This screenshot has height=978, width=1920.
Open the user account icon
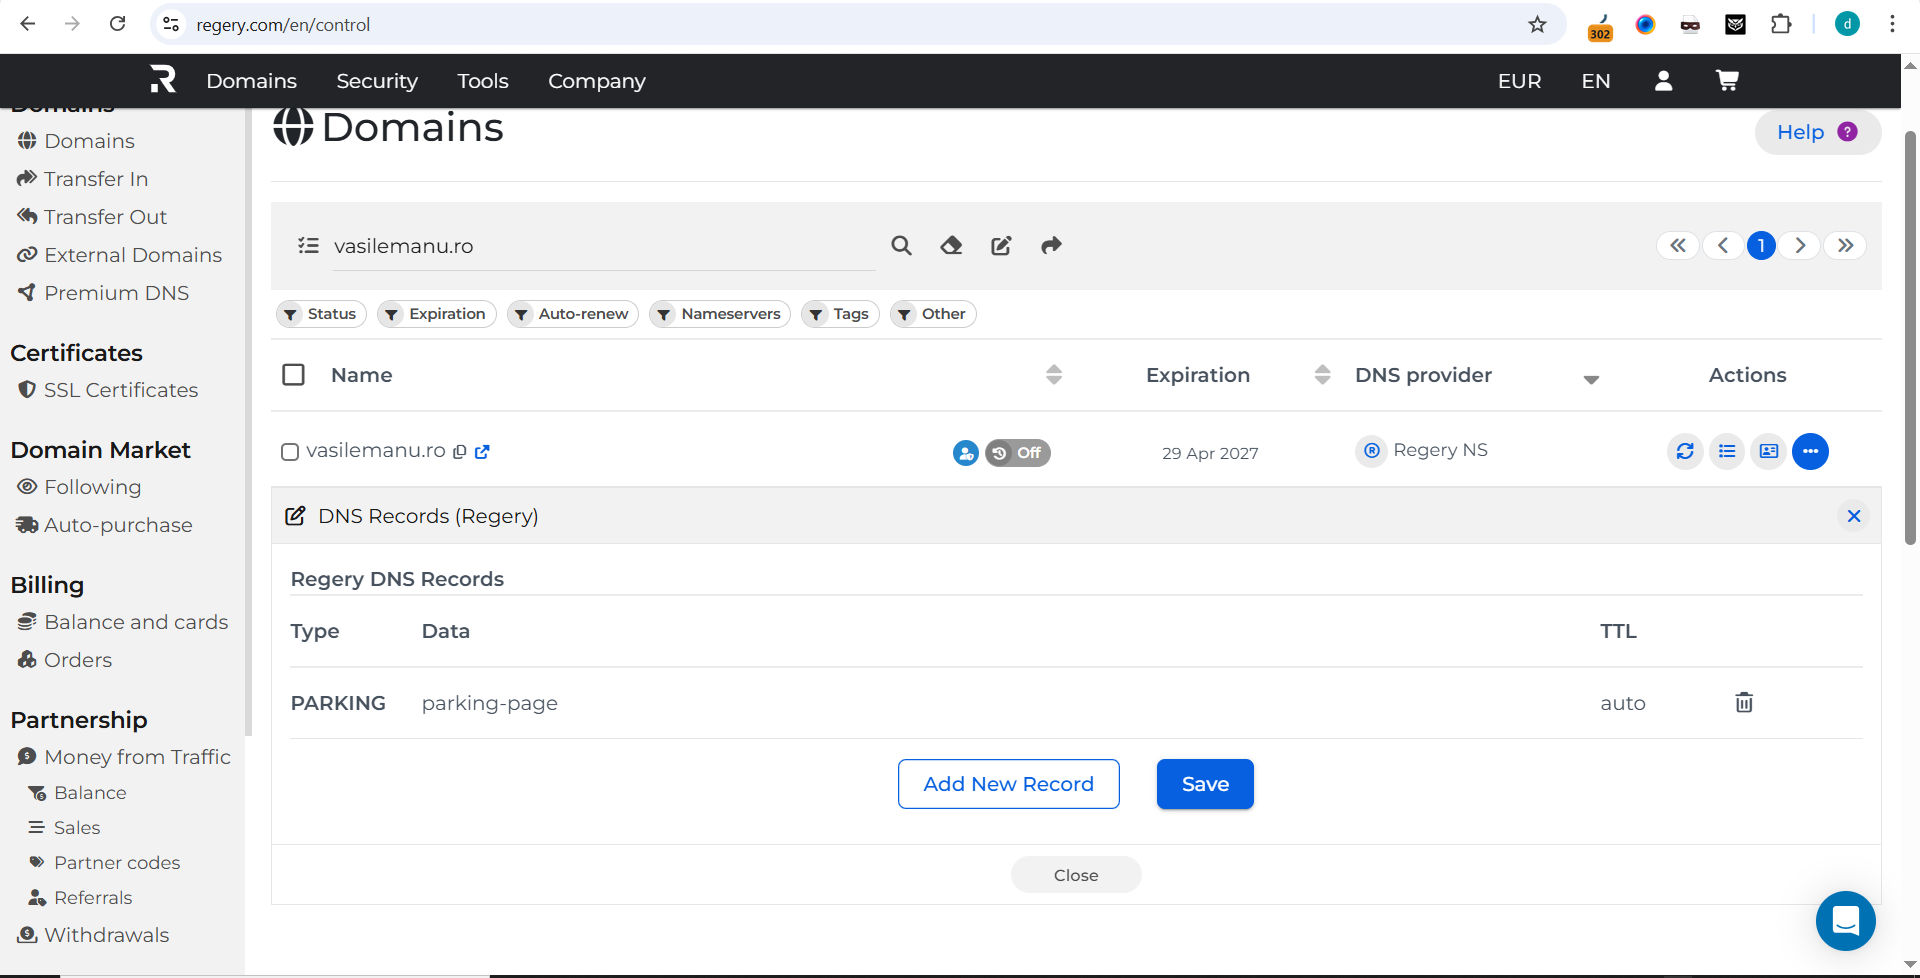1664,81
